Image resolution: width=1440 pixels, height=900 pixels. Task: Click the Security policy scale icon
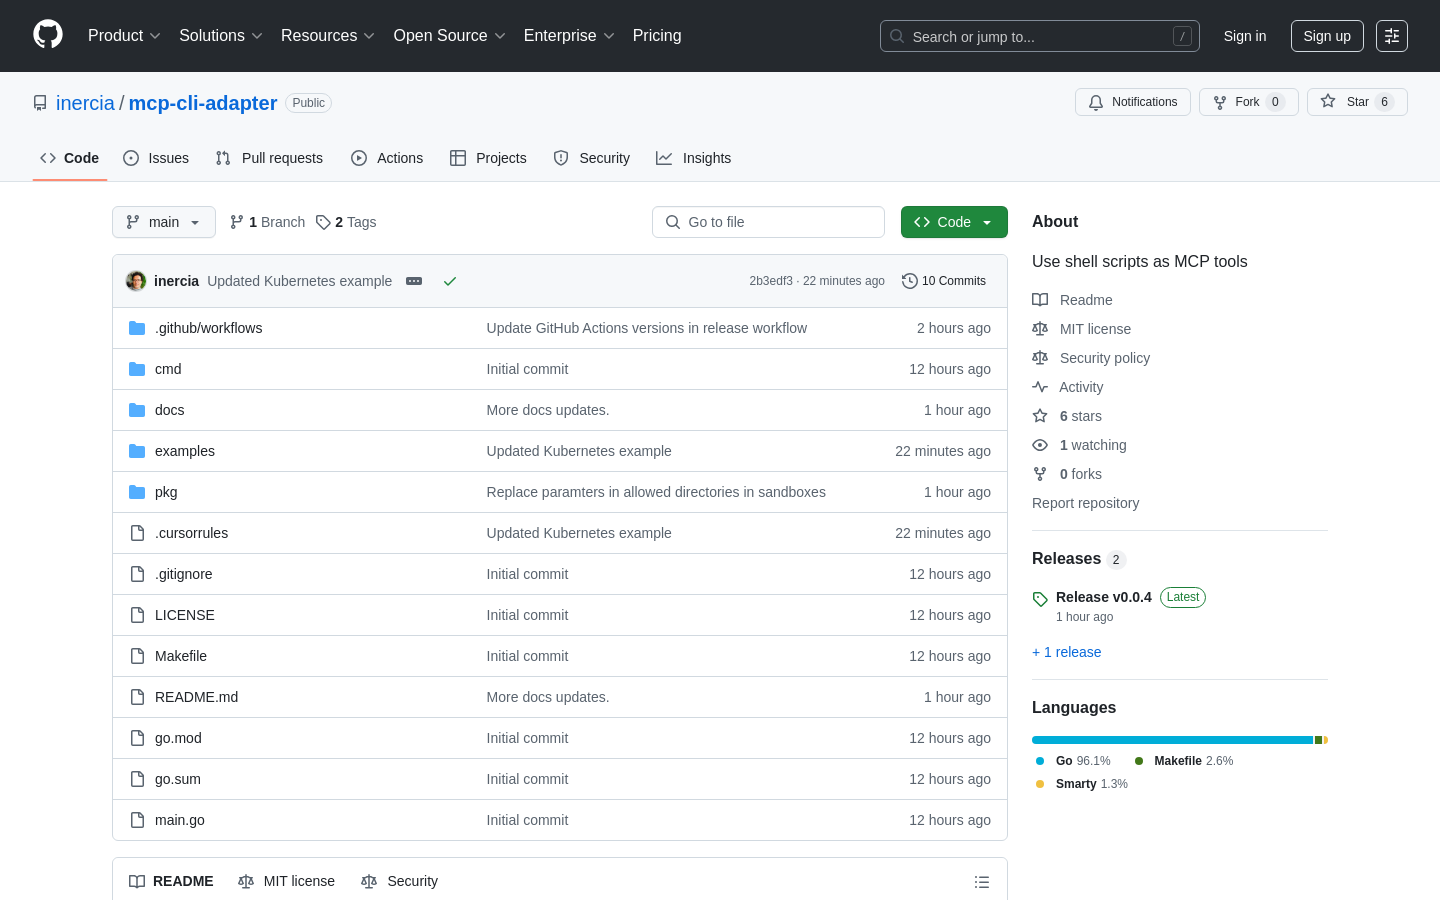pos(1040,358)
